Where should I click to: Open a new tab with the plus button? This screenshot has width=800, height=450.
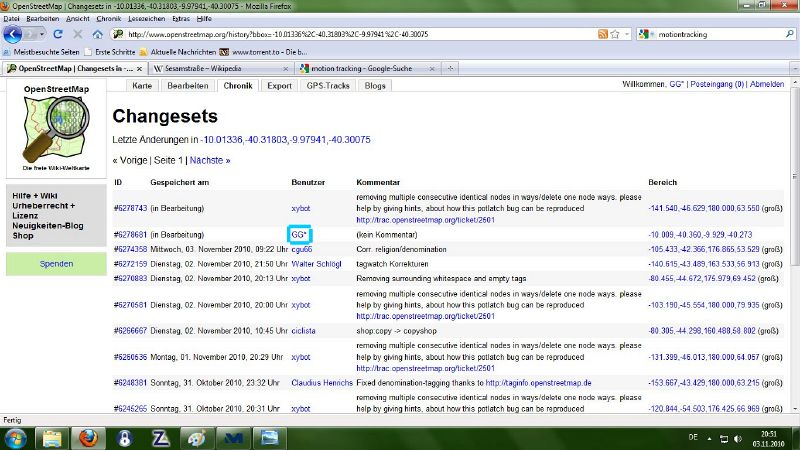pos(450,68)
